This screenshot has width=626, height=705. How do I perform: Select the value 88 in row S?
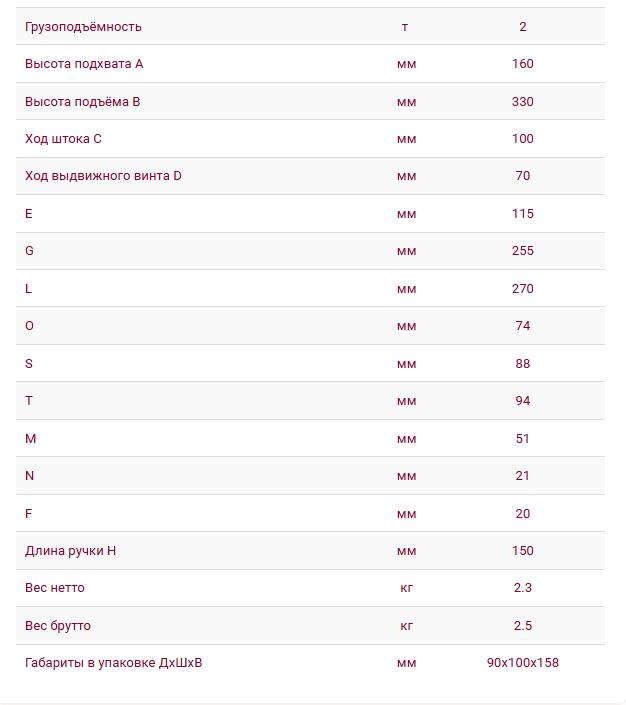pos(523,364)
